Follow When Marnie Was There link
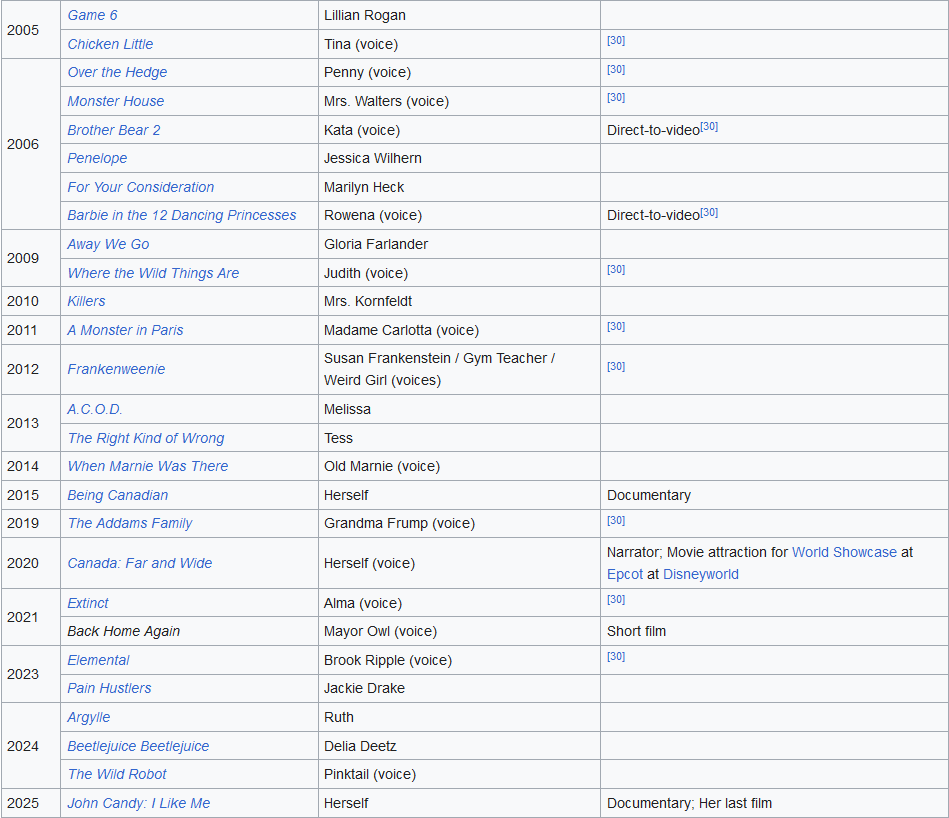Viewport: 949px width, 818px height. click(148, 466)
